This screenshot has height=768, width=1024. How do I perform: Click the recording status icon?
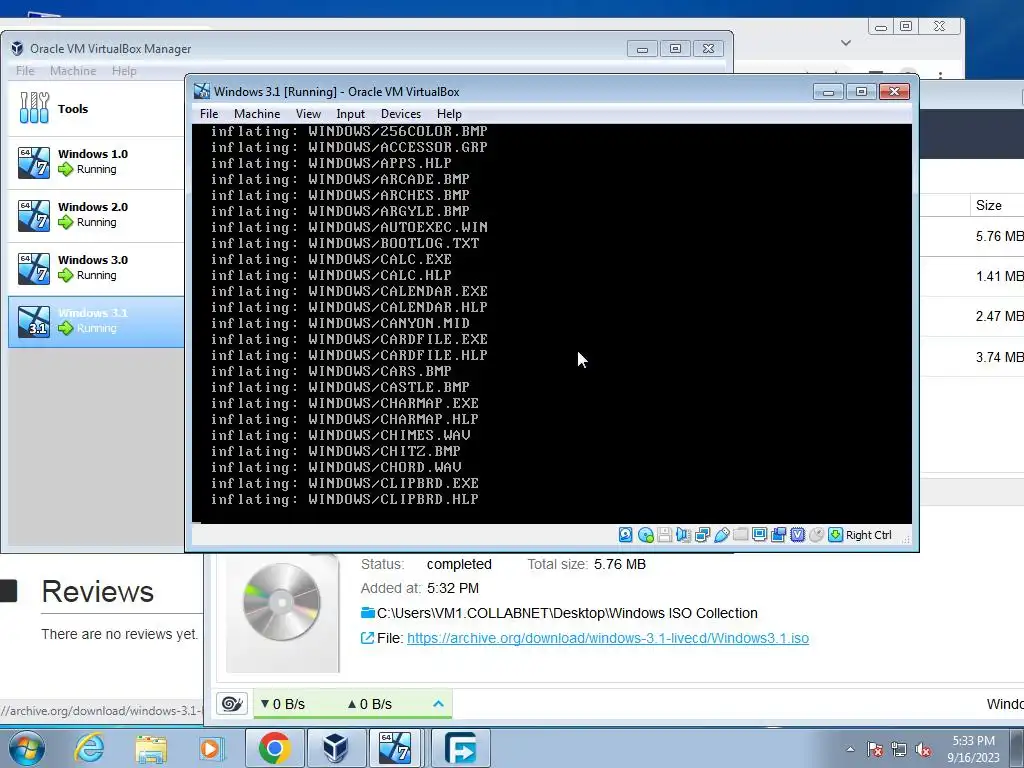pos(778,535)
